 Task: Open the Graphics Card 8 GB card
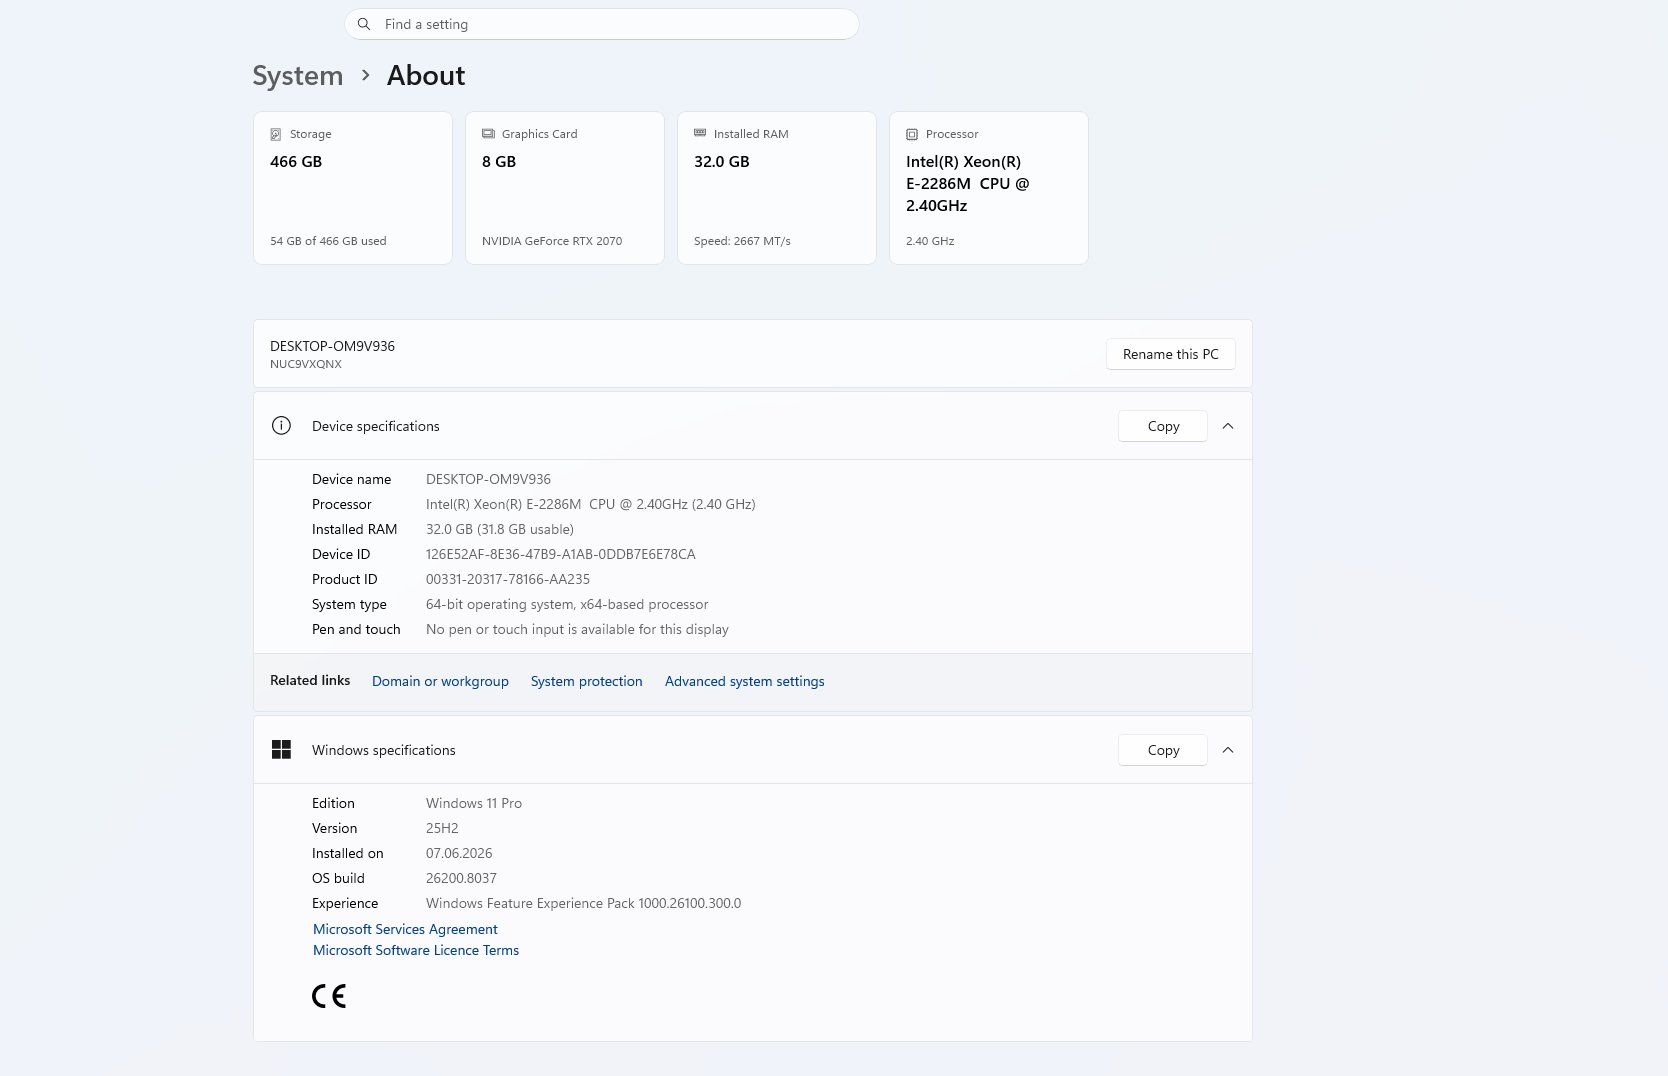click(565, 188)
